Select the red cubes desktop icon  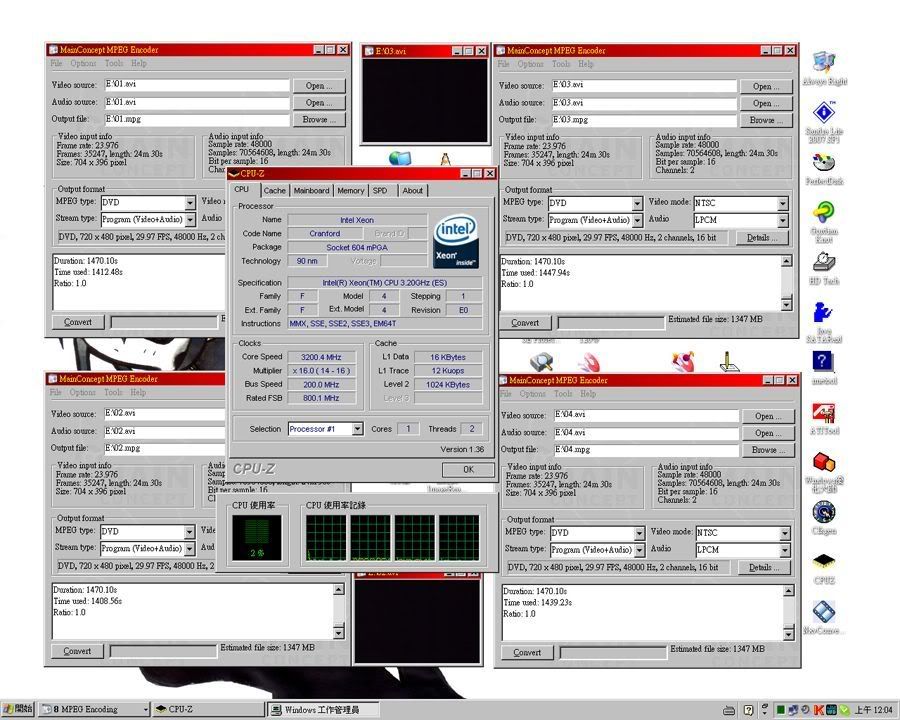[x=824, y=462]
